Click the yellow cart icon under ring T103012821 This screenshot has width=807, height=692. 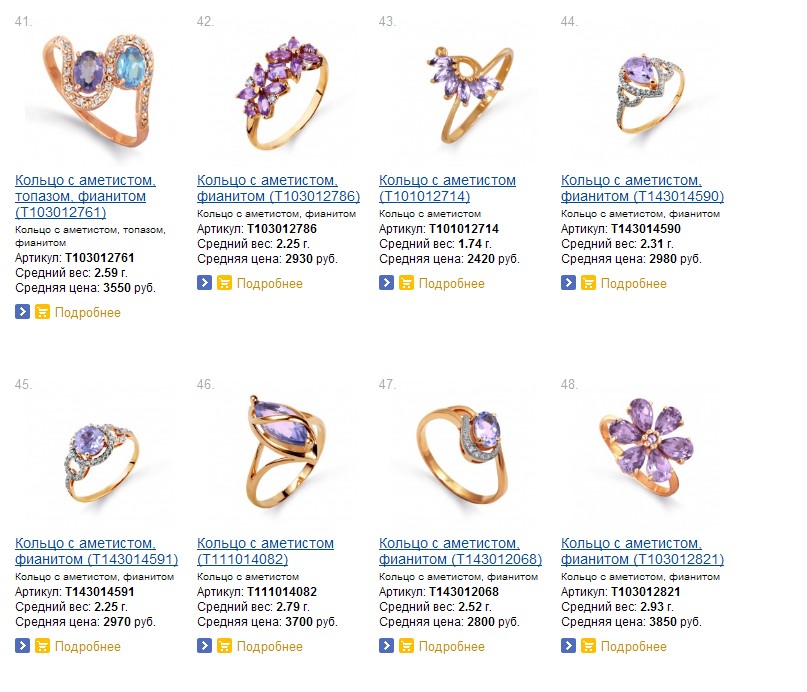coord(588,646)
